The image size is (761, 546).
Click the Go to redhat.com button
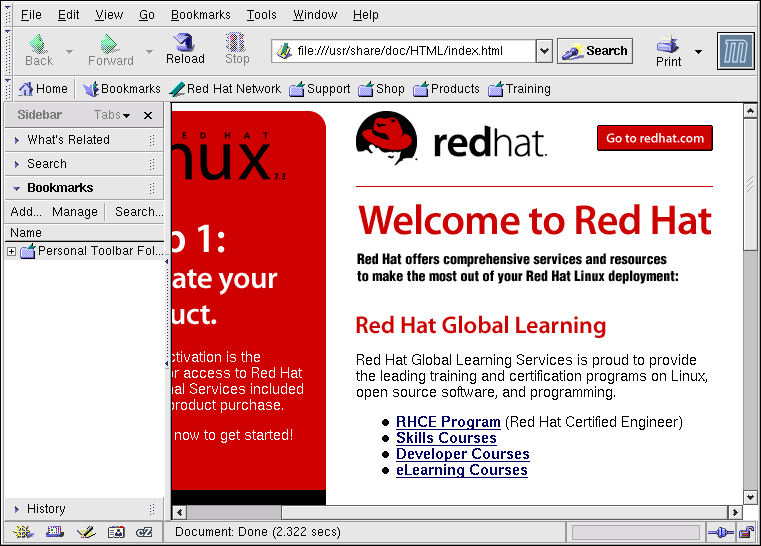(x=654, y=138)
